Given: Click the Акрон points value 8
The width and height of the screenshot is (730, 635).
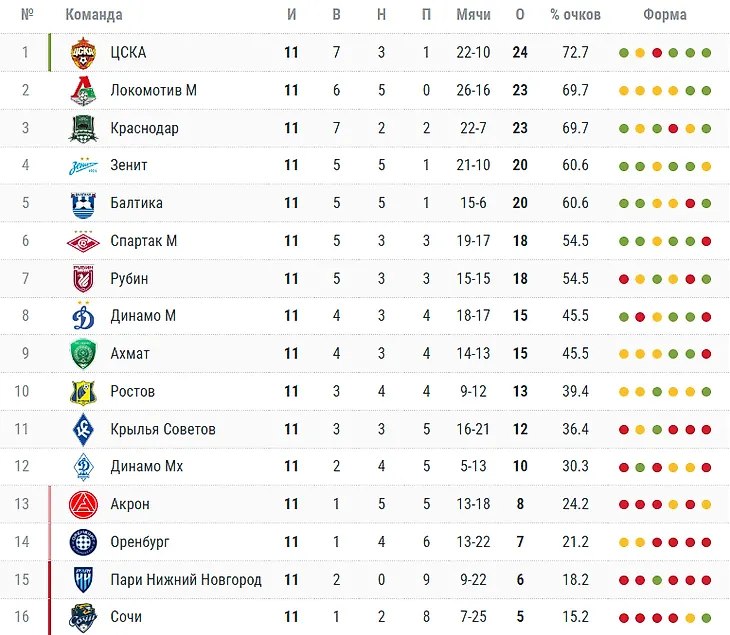Looking at the screenshot, I should 520,504.
